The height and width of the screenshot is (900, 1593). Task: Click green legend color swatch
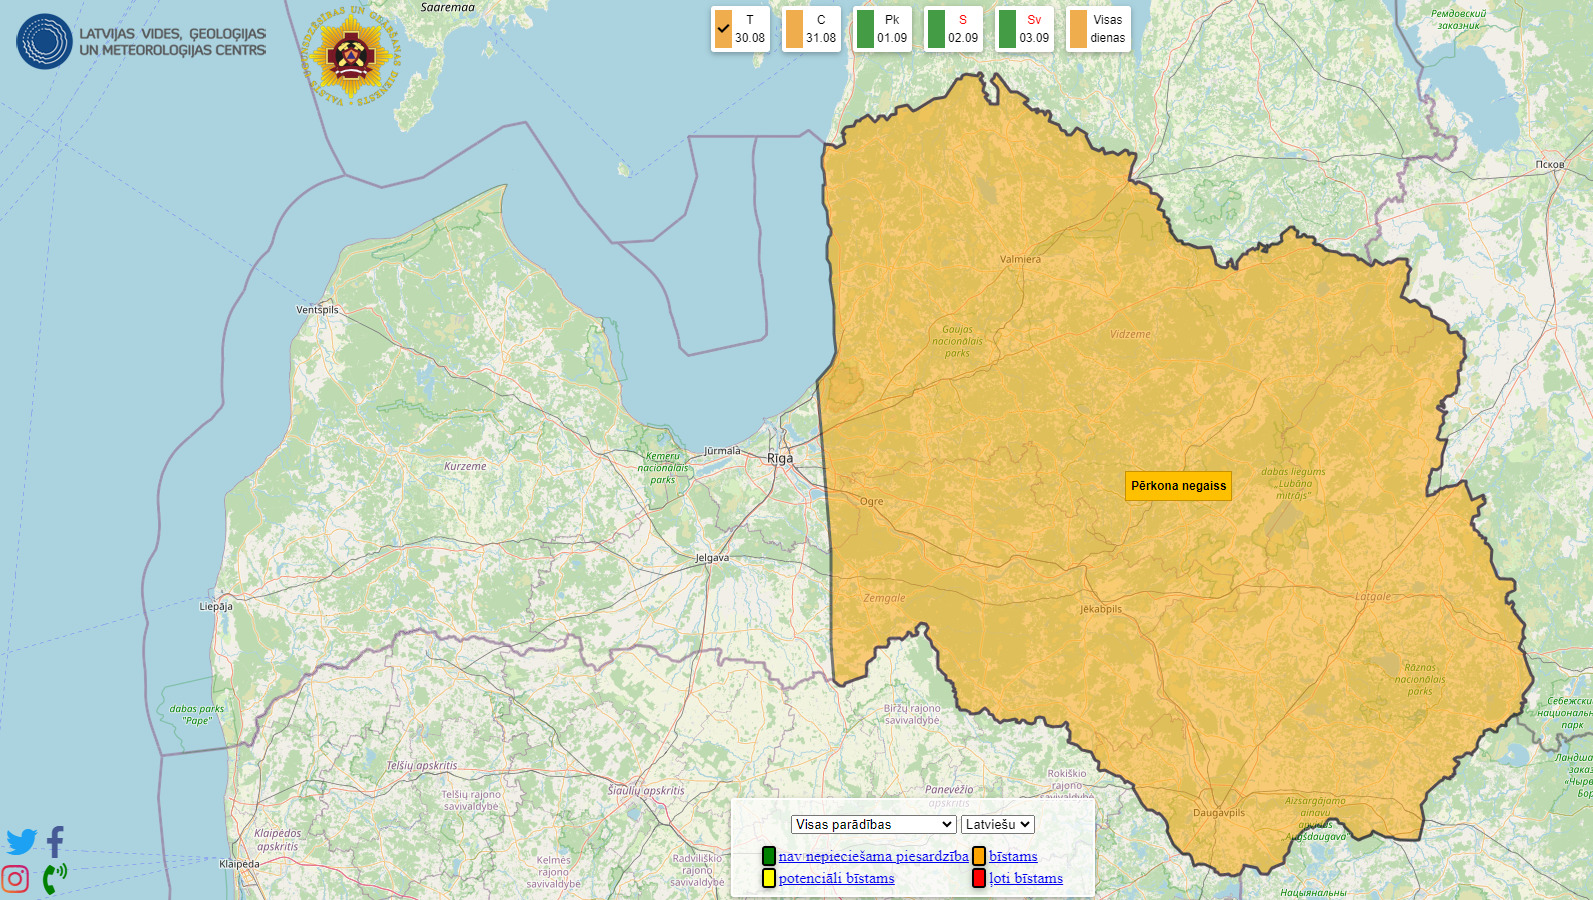tap(768, 856)
